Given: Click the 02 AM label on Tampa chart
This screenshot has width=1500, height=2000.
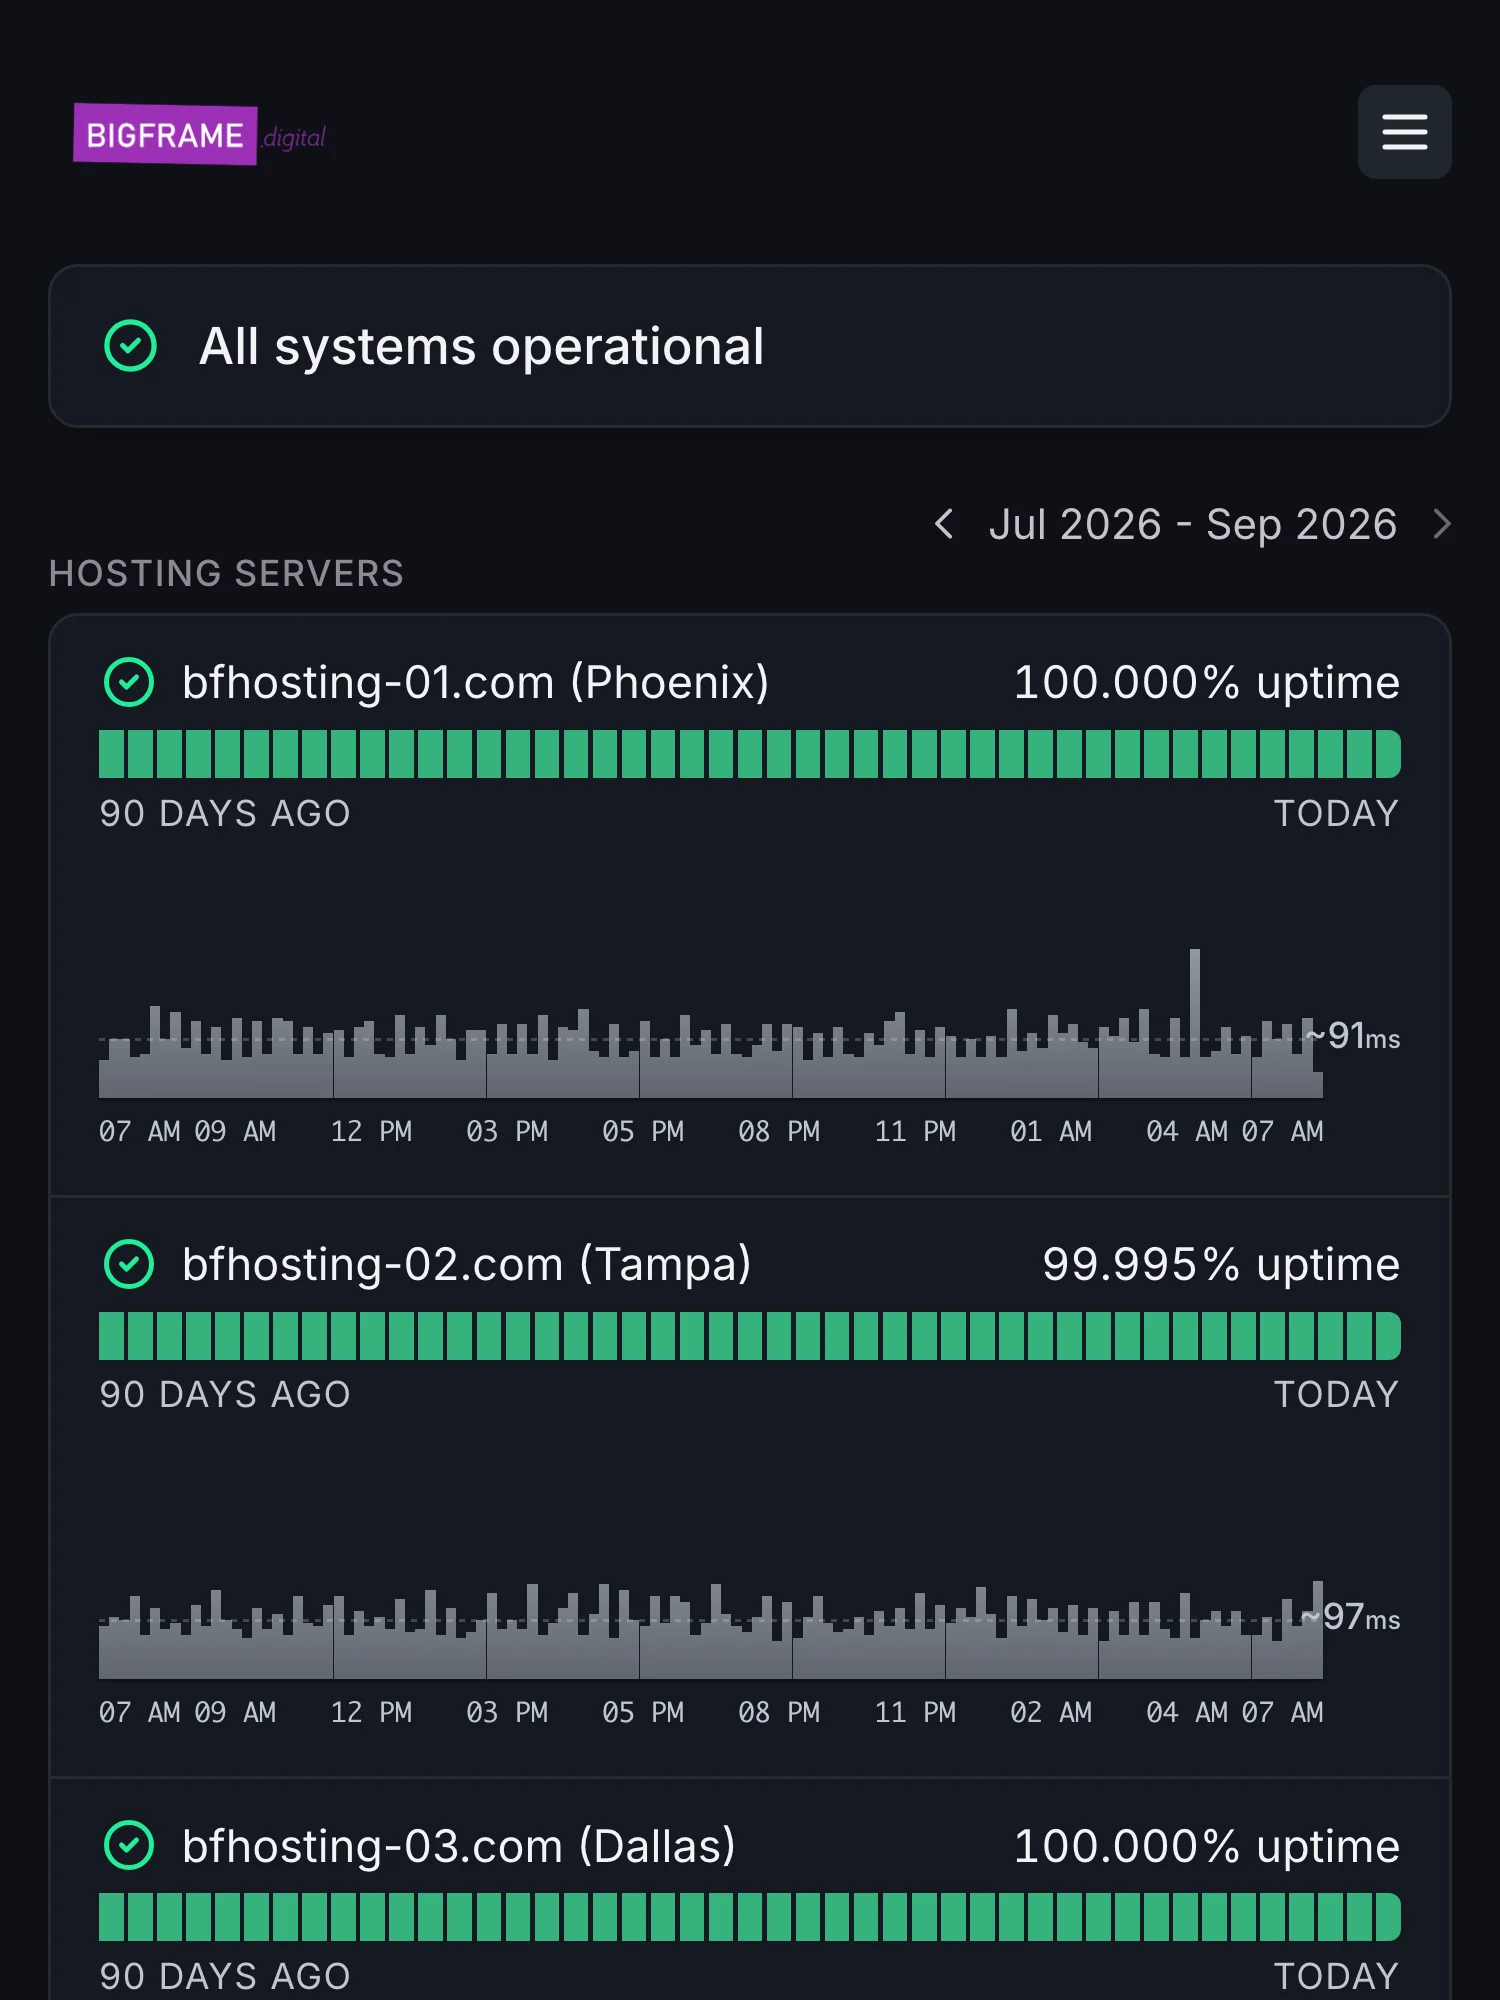Looking at the screenshot, I should click(1050, 1712).
